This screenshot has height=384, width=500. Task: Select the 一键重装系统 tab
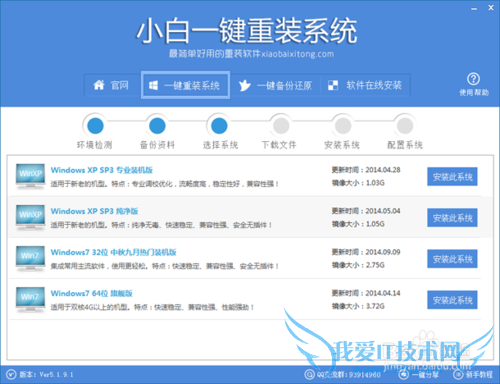point(185,85)
